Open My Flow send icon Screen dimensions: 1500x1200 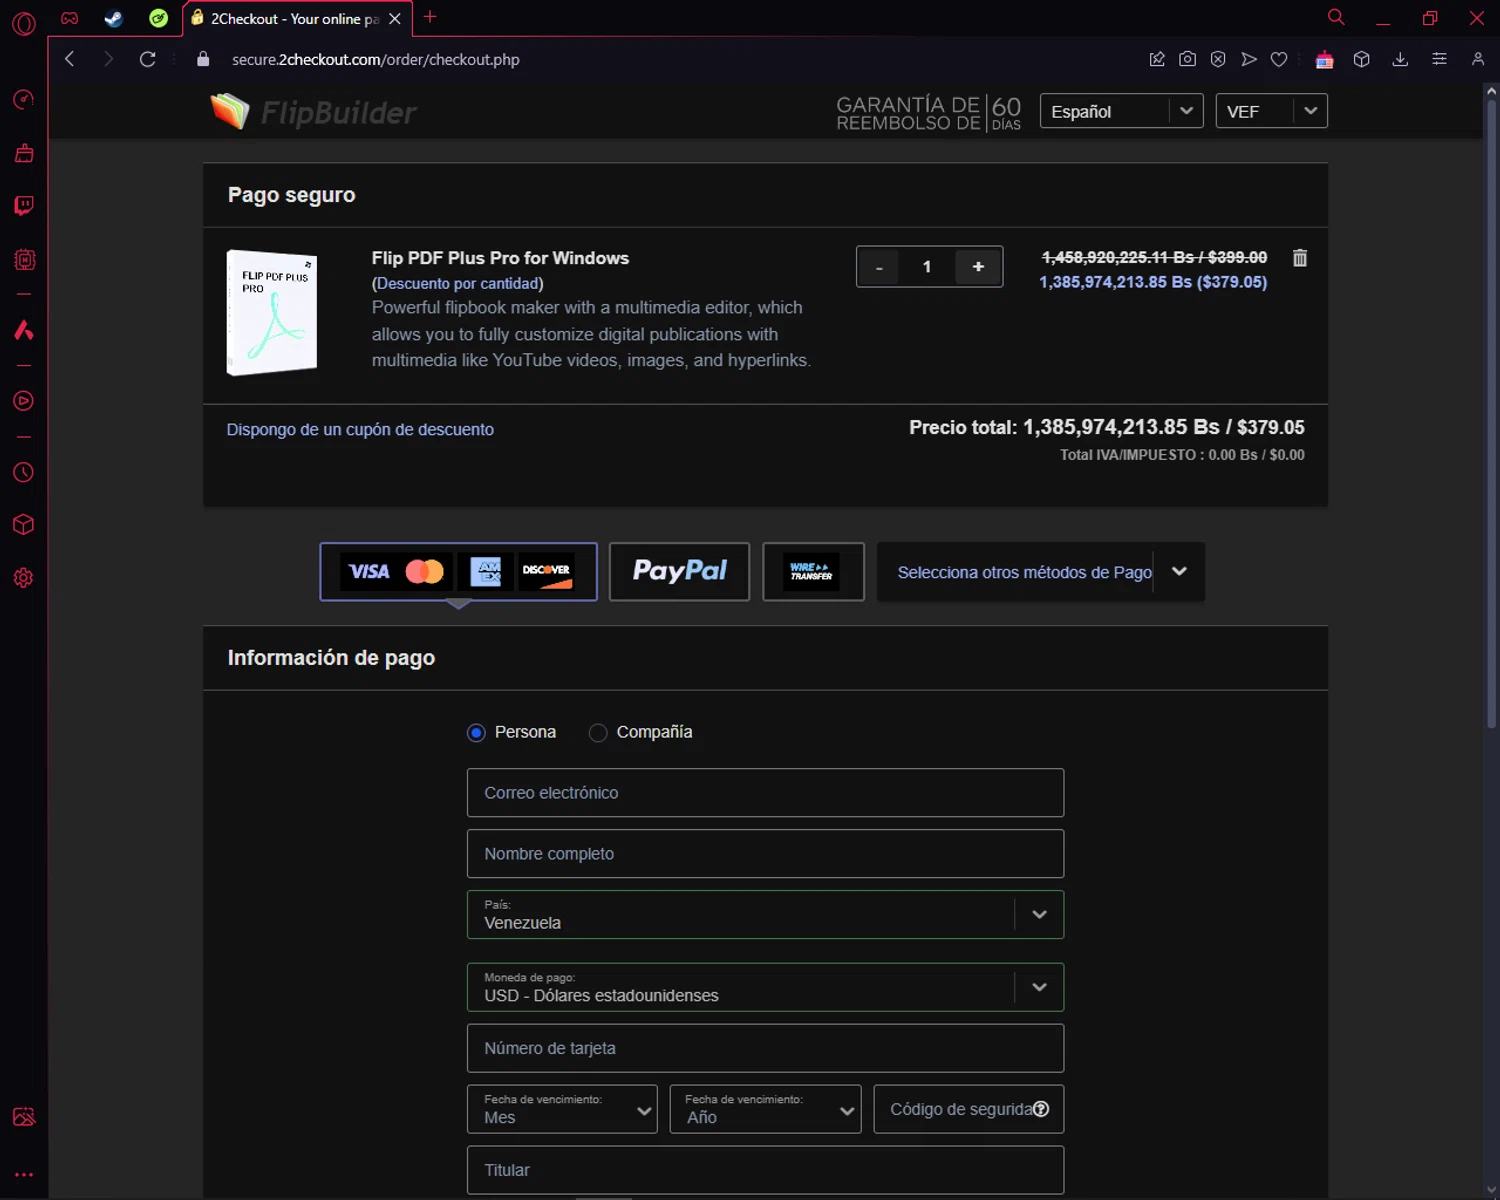(x=1249, y=59)
